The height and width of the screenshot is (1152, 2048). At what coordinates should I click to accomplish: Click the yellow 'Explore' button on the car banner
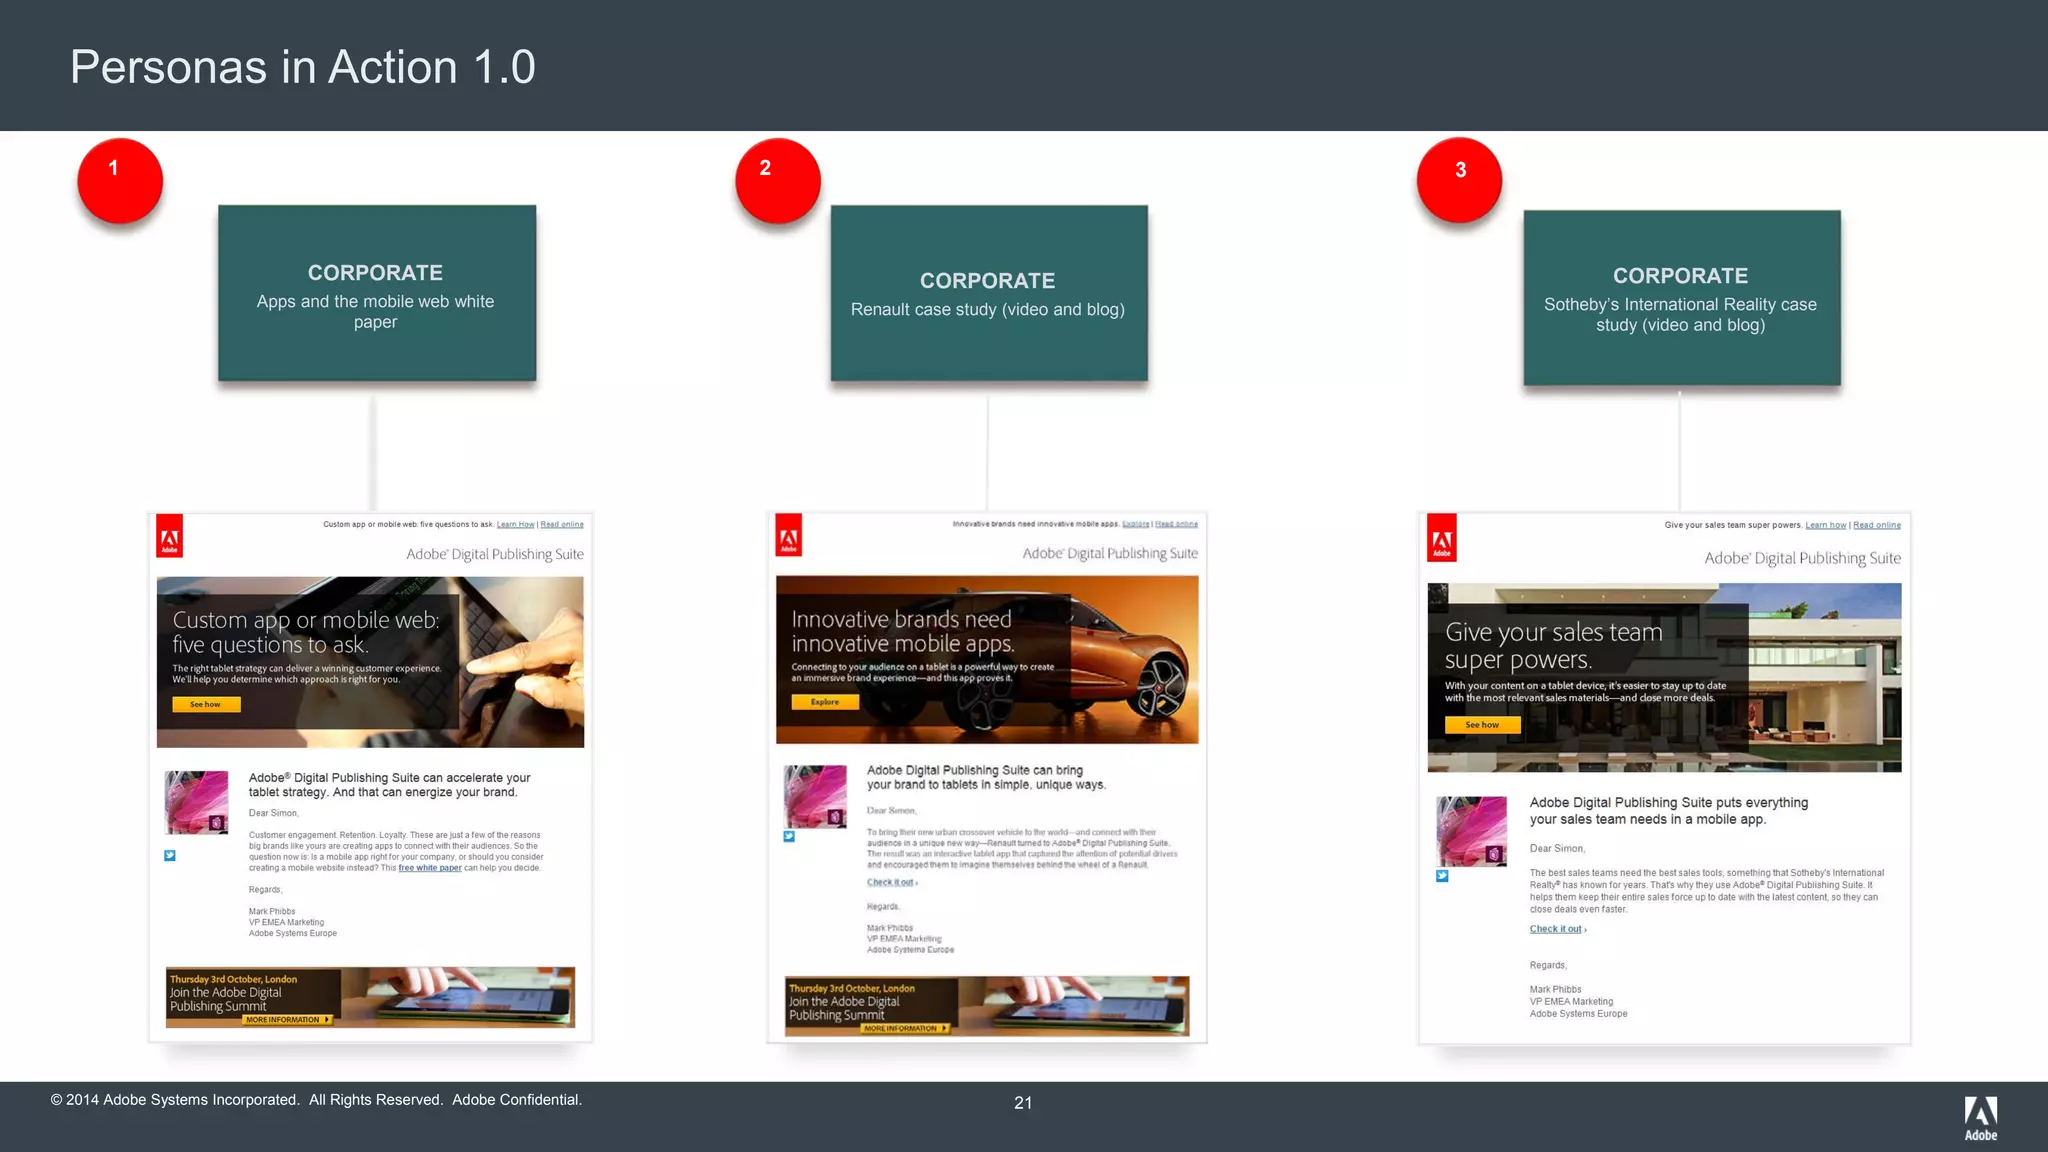click(825, 702)
